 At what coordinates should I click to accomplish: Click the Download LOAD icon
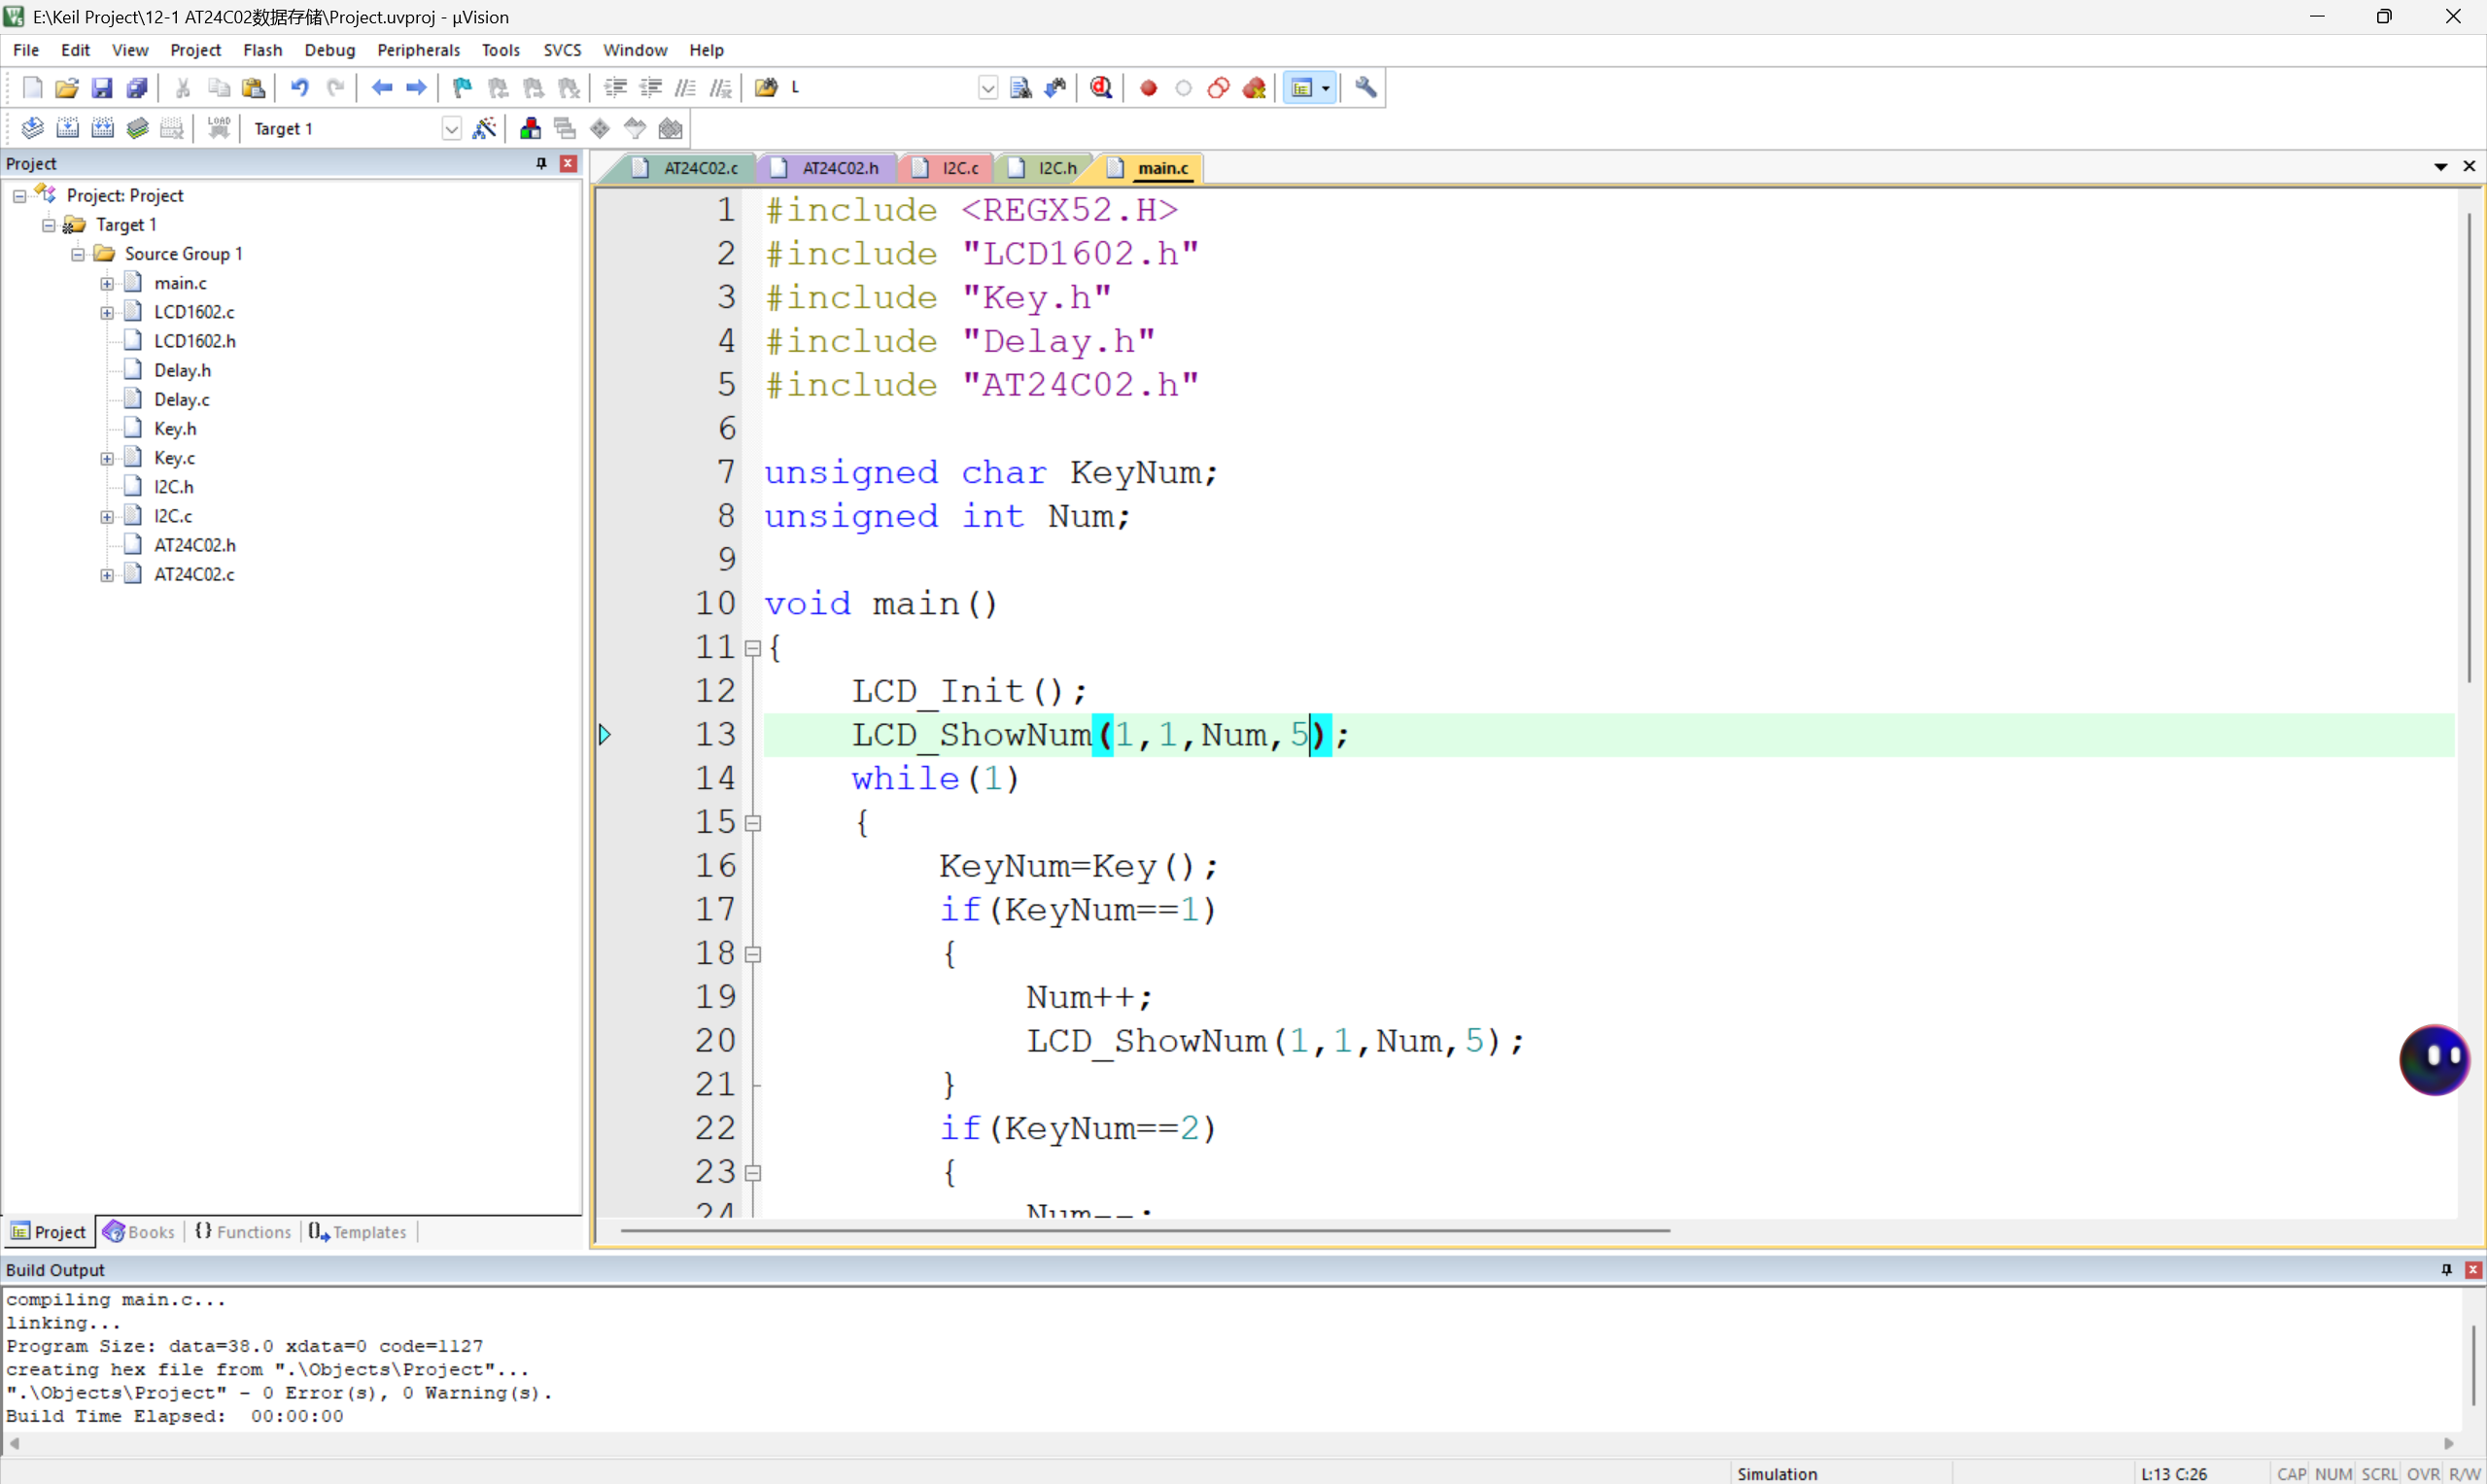tap(218, 128)
